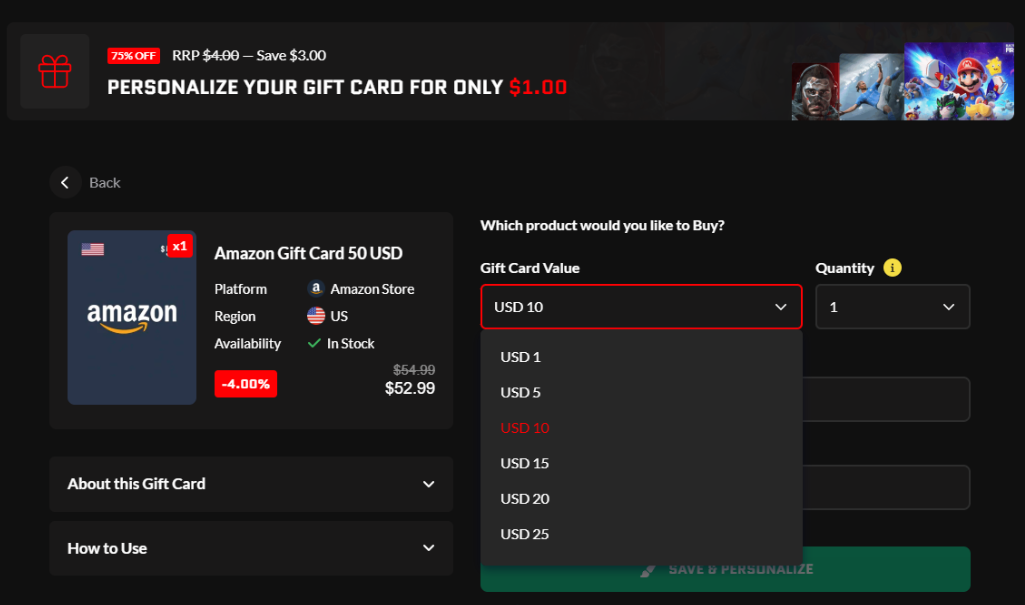
Task: Click the gift box icon in banner
Action: pos(54,71)
